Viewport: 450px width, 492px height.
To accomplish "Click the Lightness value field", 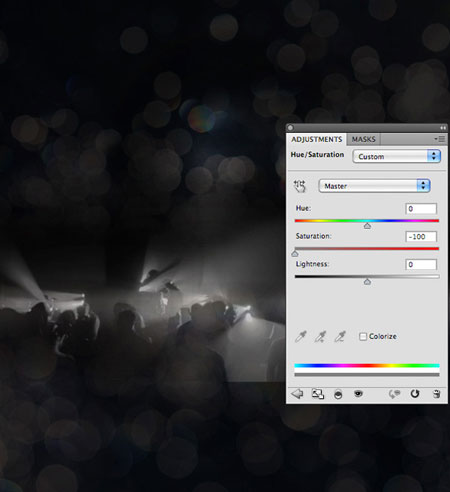I will tap(421, 265).
